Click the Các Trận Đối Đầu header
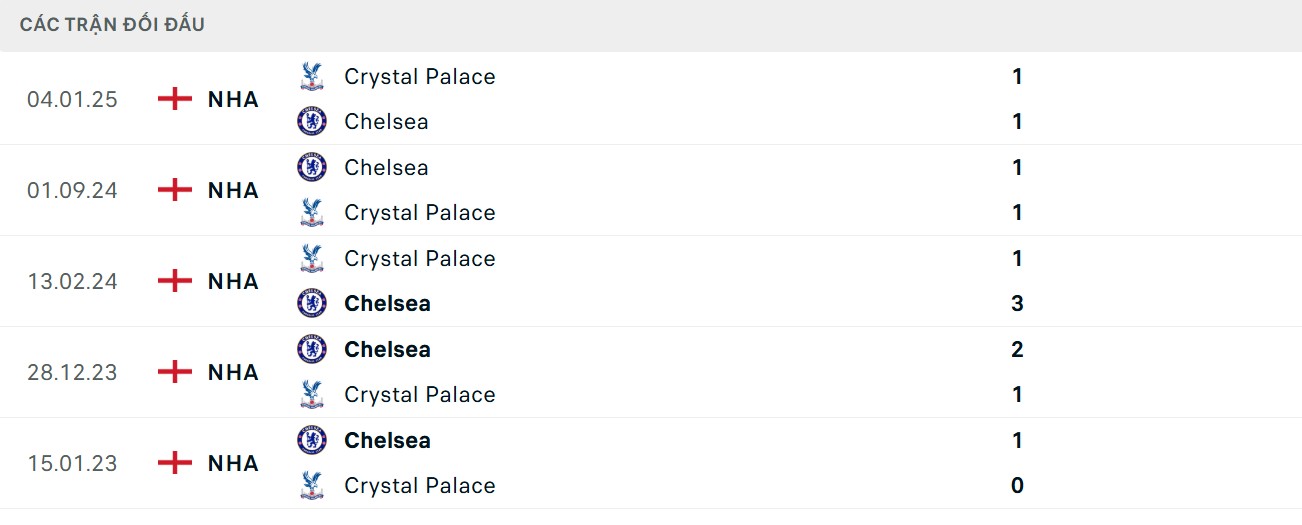 click(112, 24)
